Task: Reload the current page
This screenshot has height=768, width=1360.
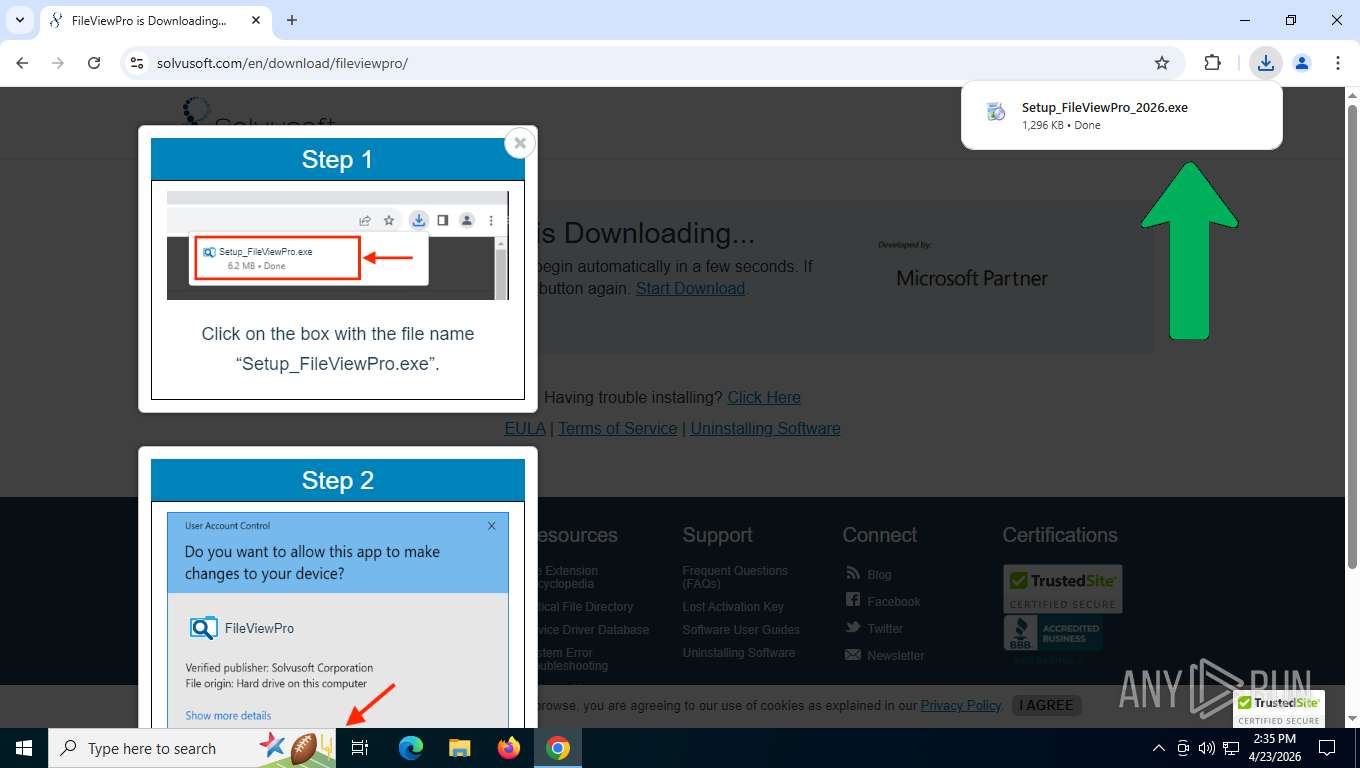Action: pyautogui.click(x=94, y=63)
